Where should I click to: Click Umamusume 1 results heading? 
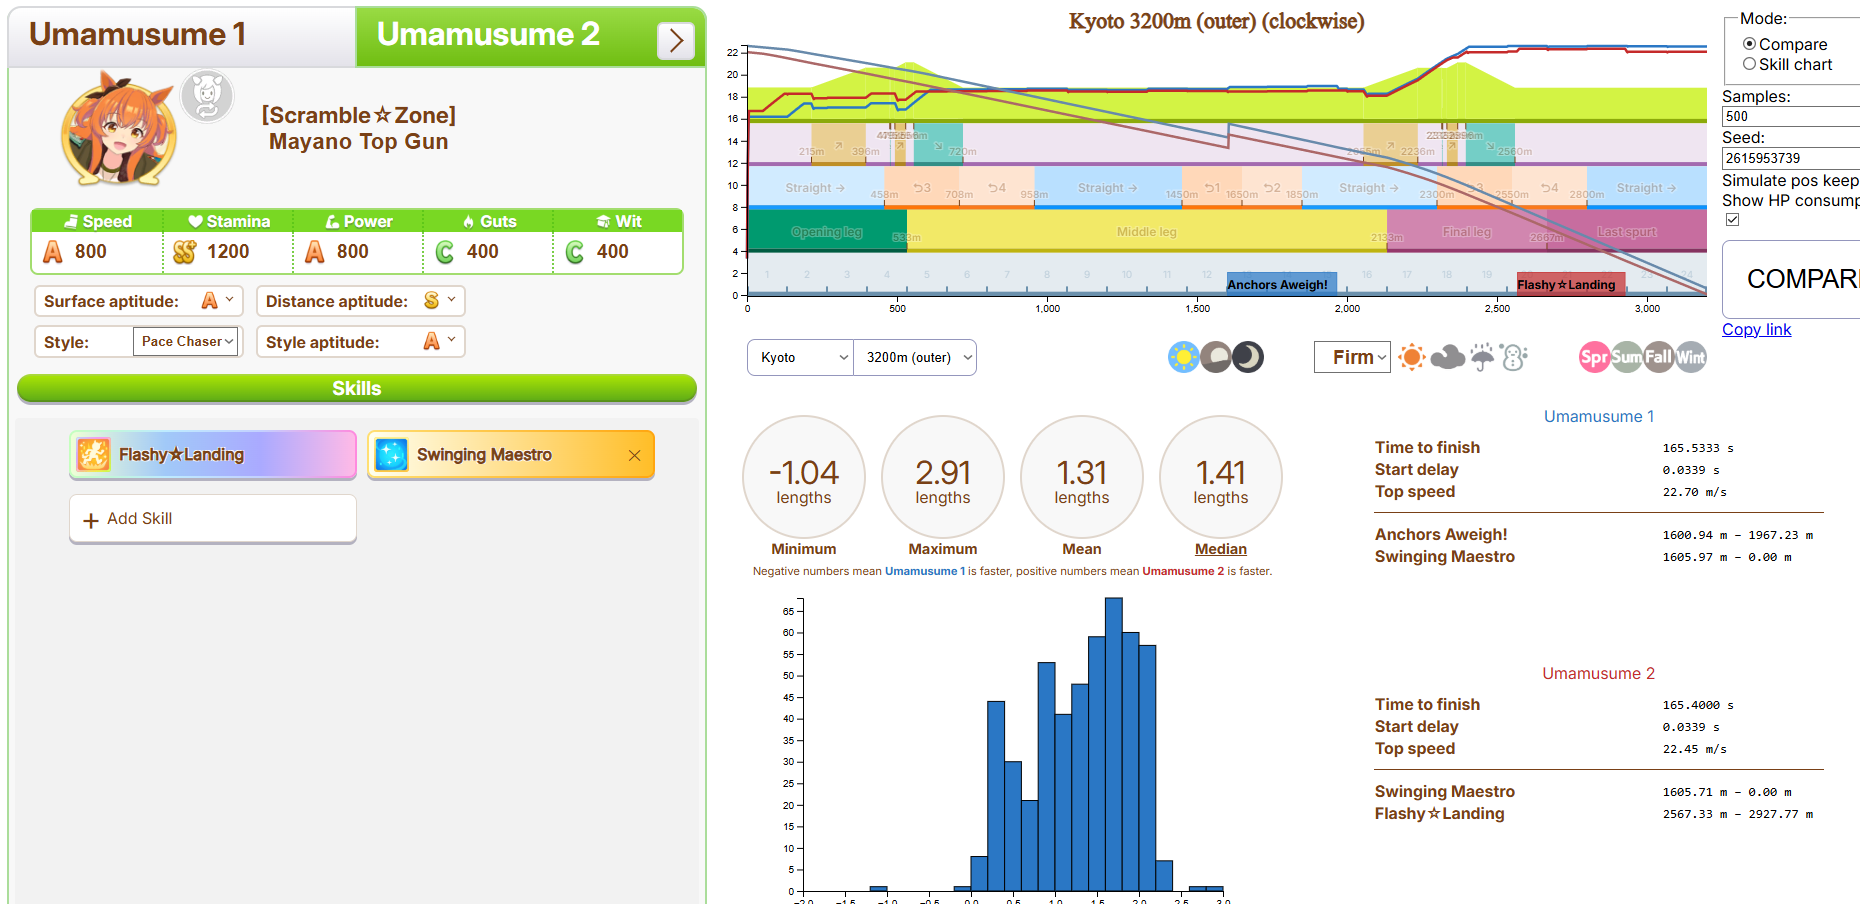1599,416
